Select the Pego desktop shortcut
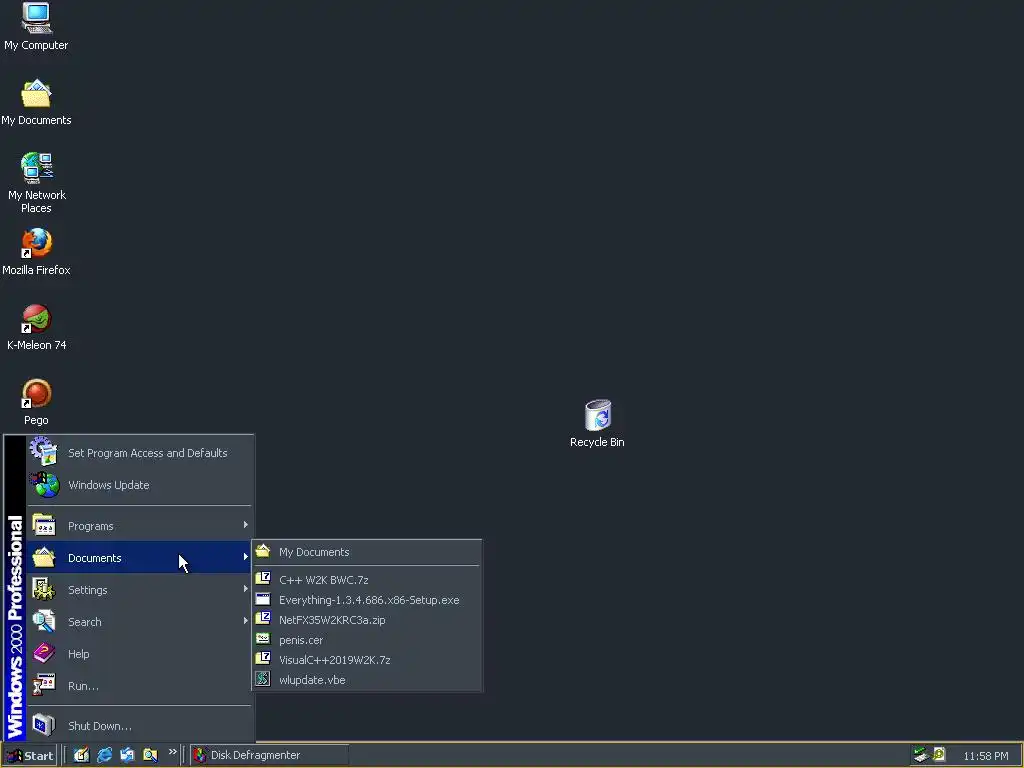The image size is (1024, 768). 36,402
